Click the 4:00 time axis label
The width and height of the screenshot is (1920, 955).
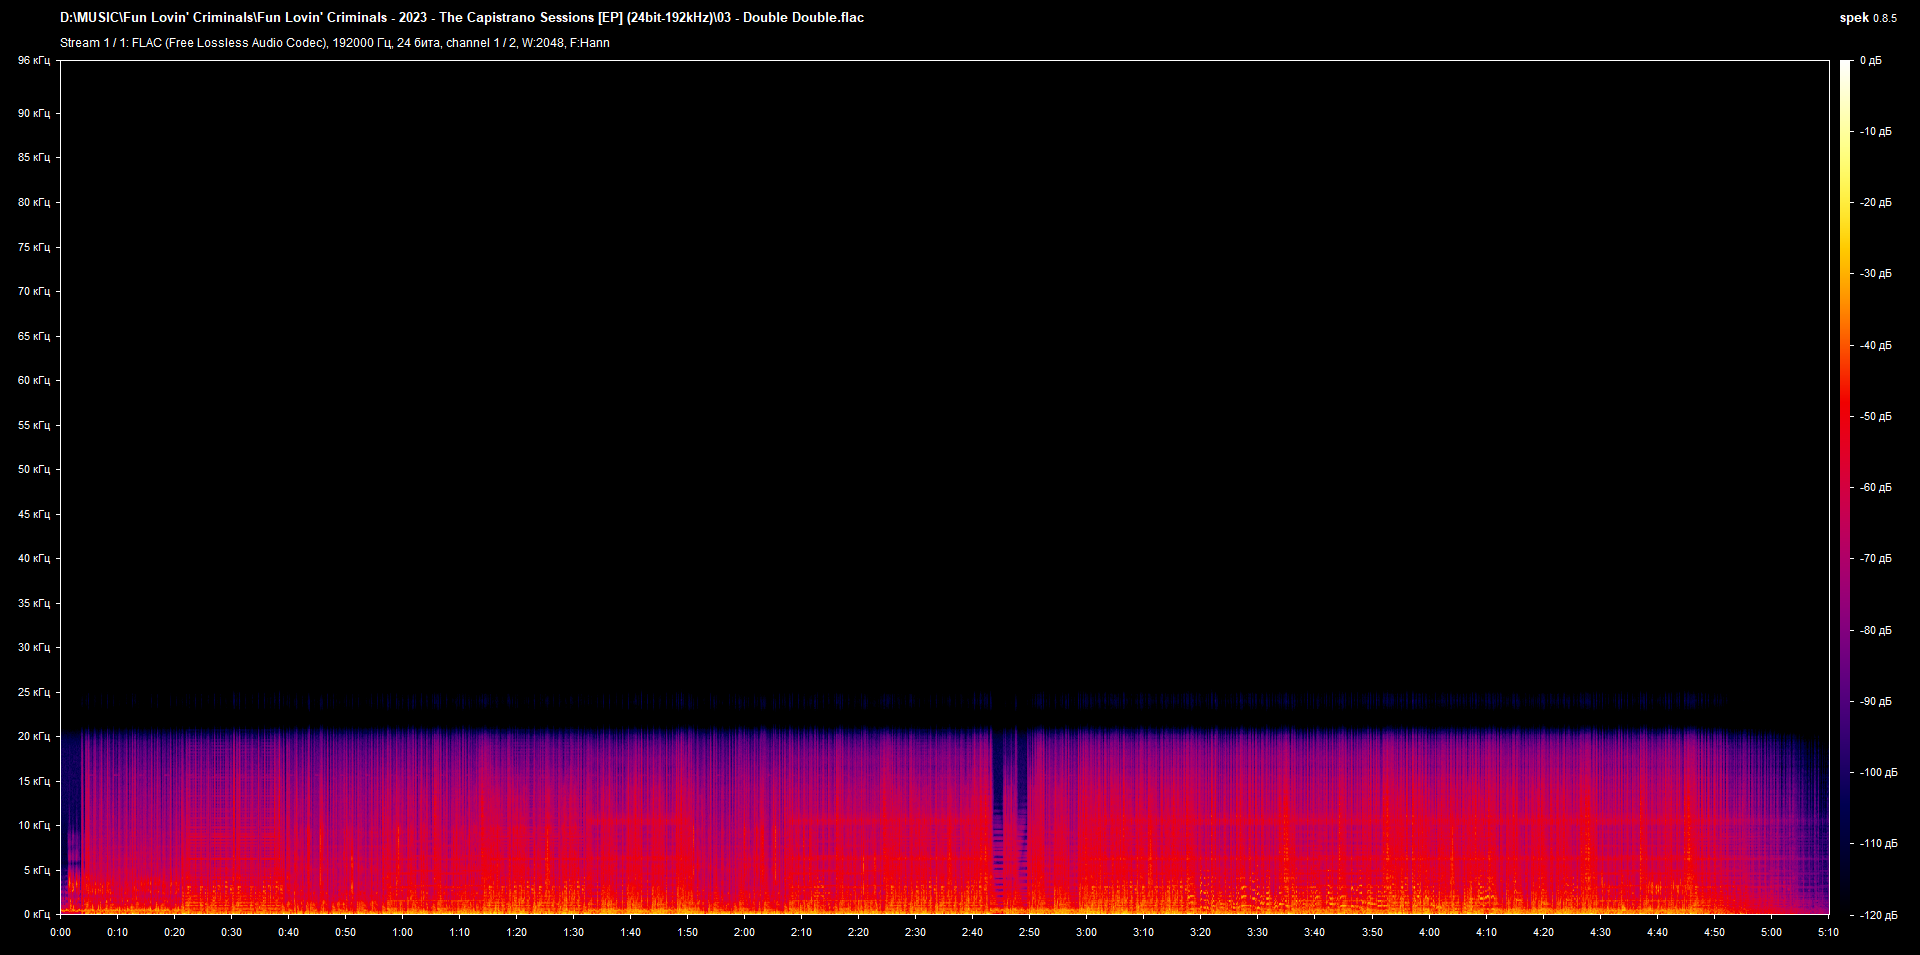1429,932
